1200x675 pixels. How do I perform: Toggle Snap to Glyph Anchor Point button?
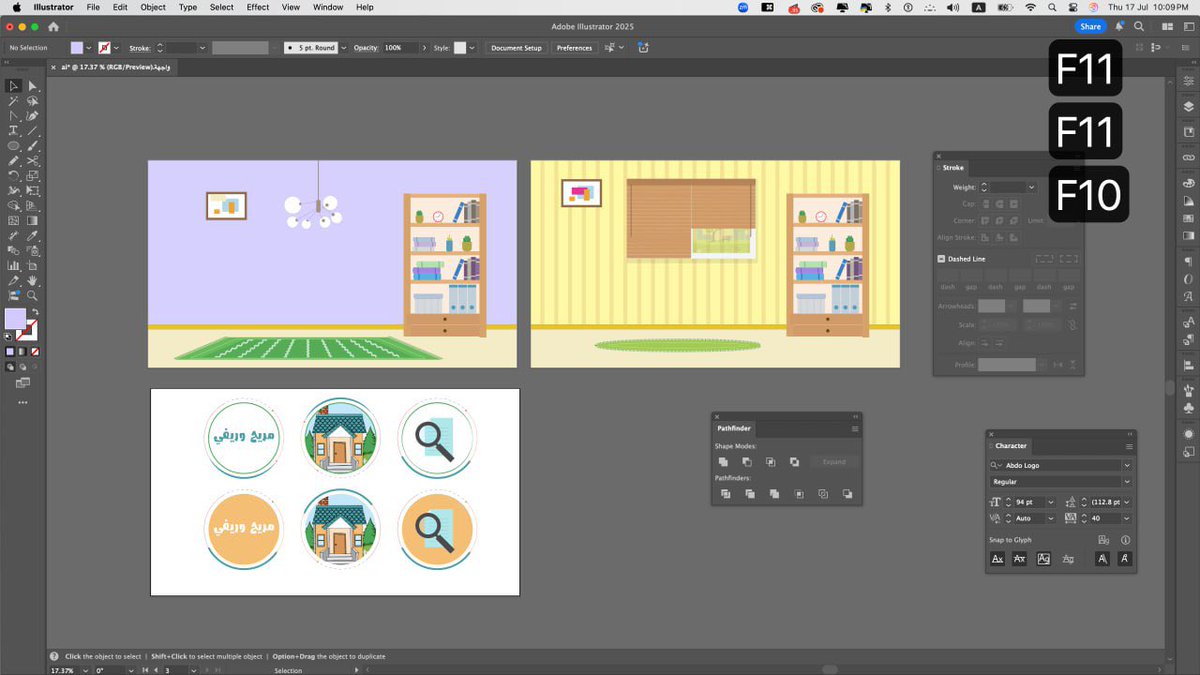(x=1125, y=559)
